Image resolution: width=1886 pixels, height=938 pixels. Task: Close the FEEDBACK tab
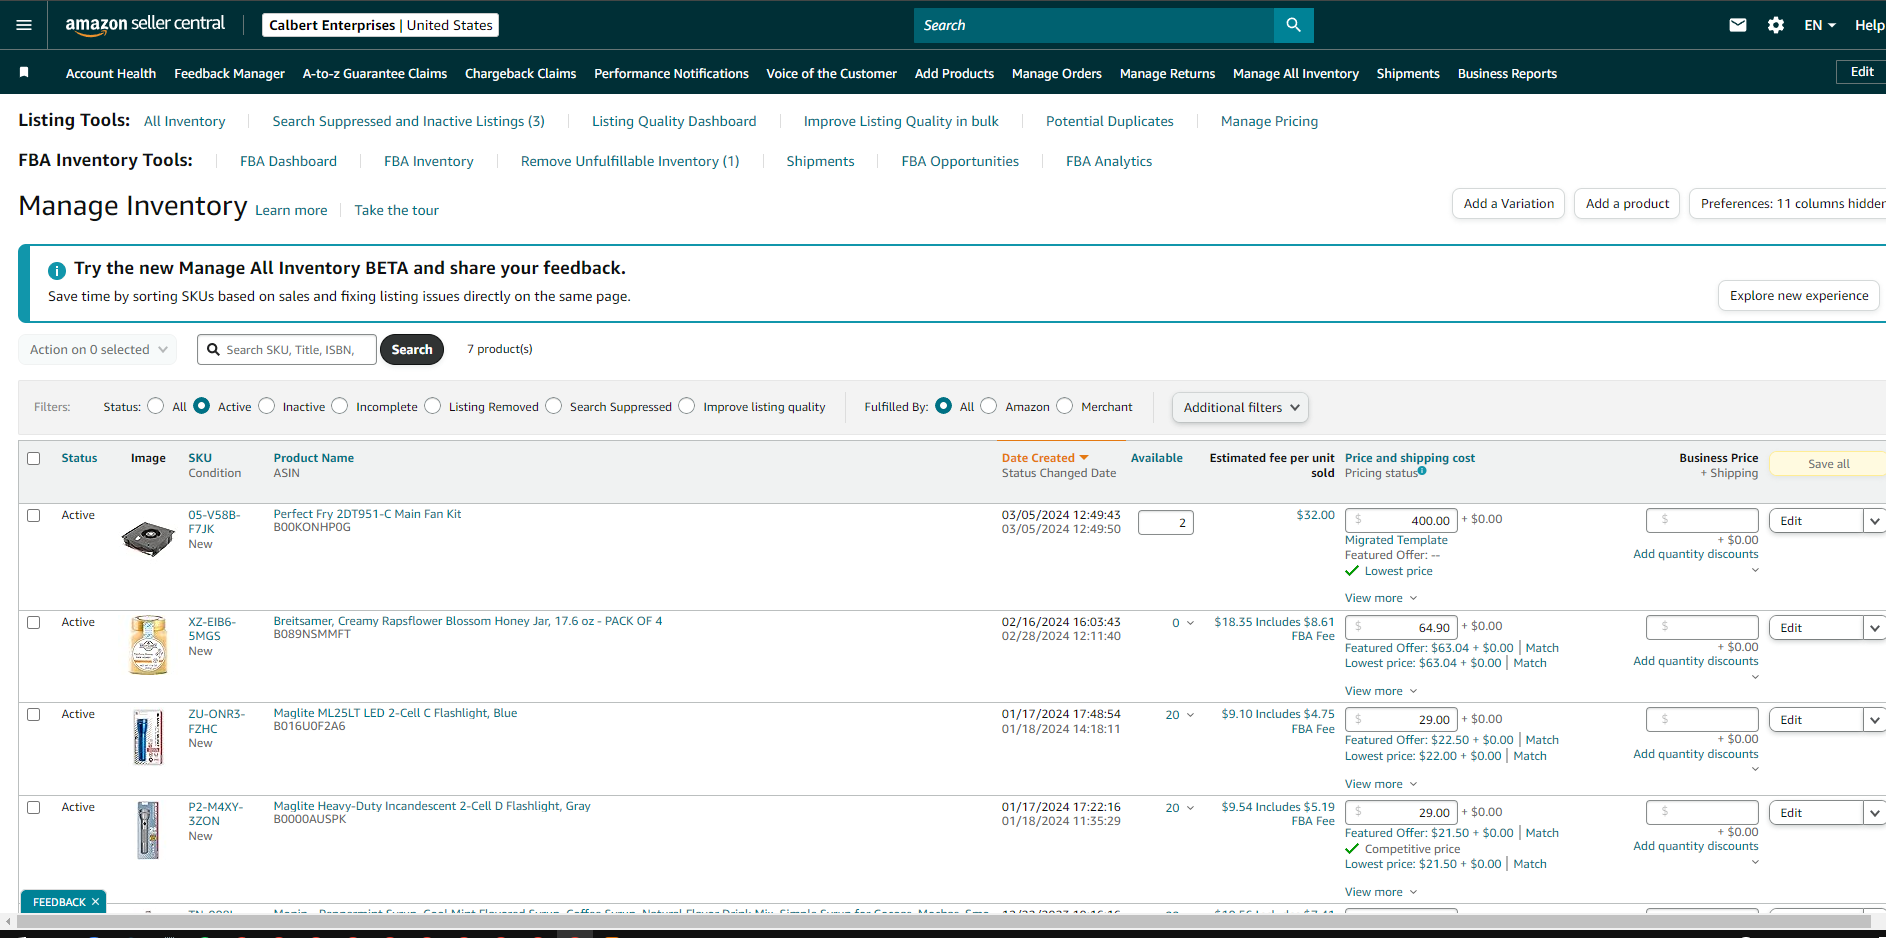pyautogui.click(x=95, y=902)
